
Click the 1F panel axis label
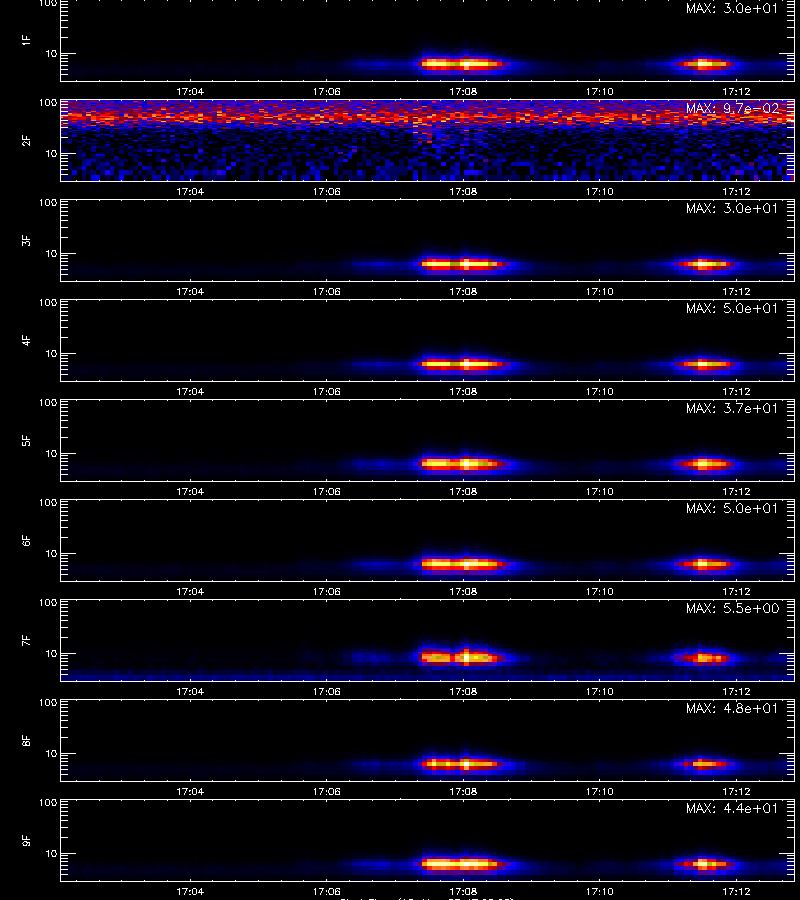tap(26, 40)
